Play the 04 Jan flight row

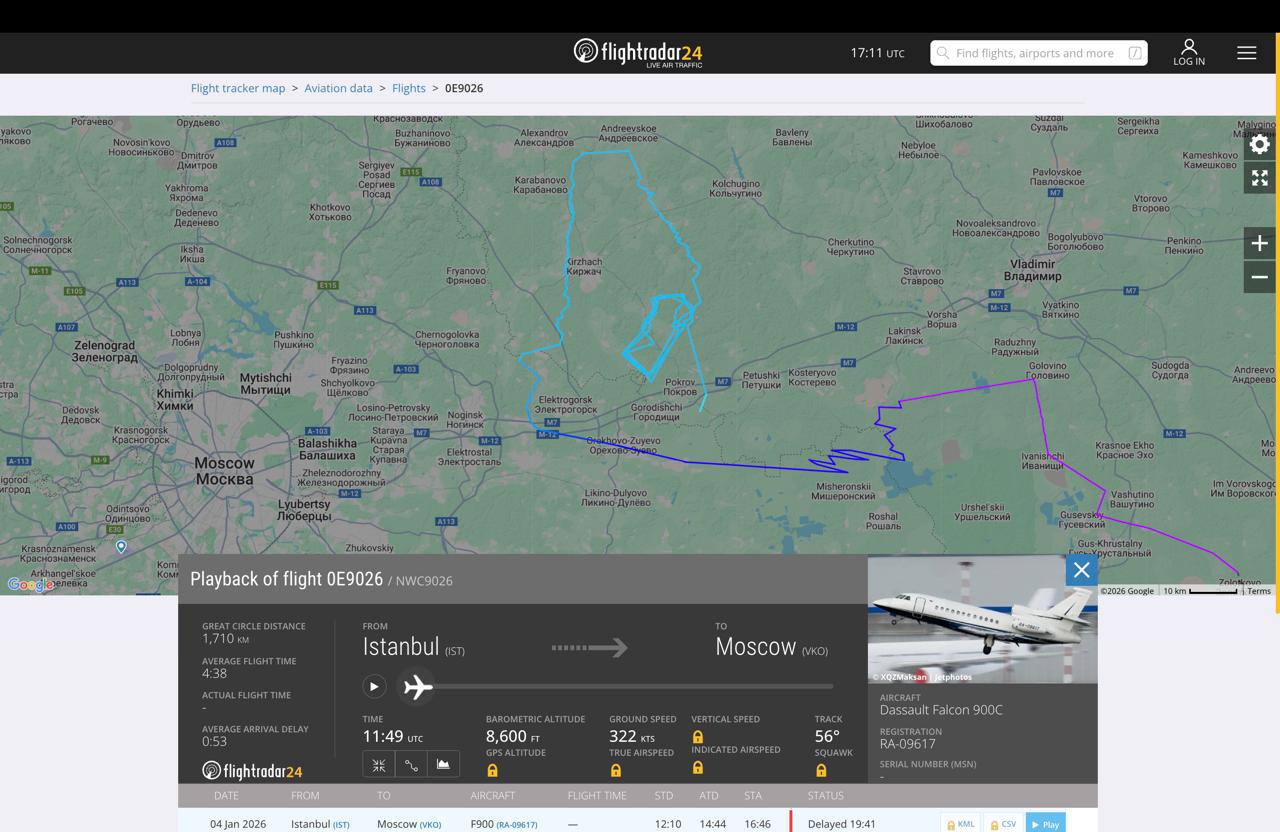pos(1045,824)
